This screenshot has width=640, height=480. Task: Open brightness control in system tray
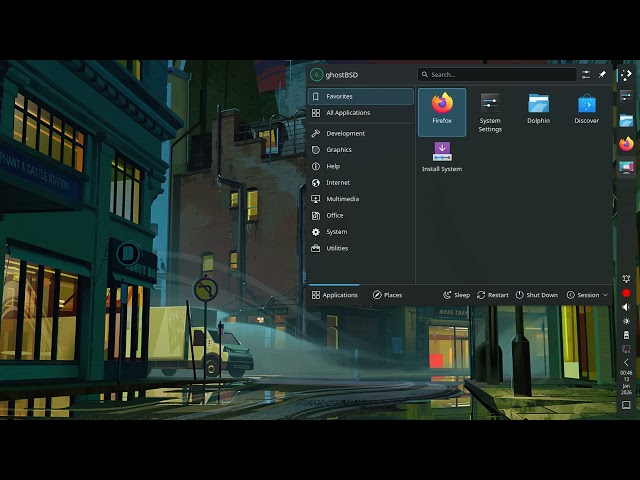click(x=626, y=321)
